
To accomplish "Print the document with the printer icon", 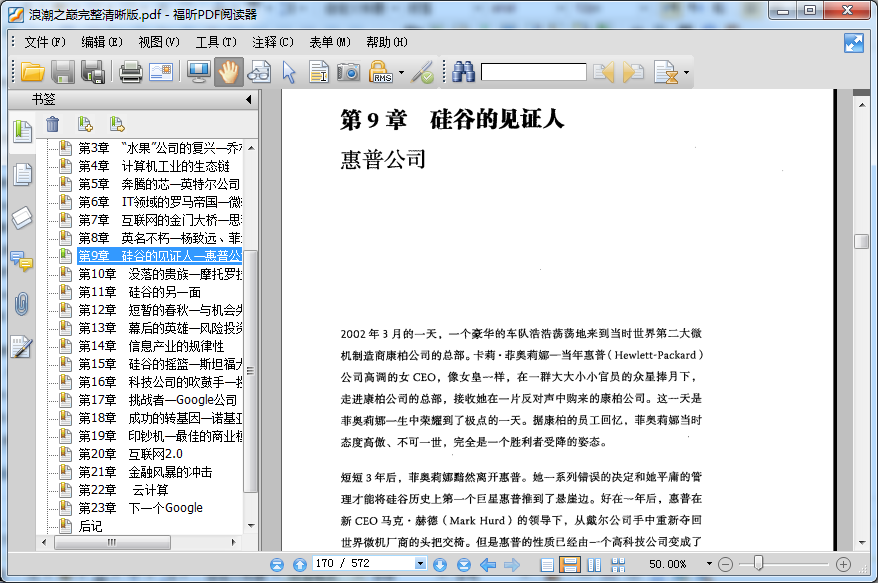I will 130,72.
